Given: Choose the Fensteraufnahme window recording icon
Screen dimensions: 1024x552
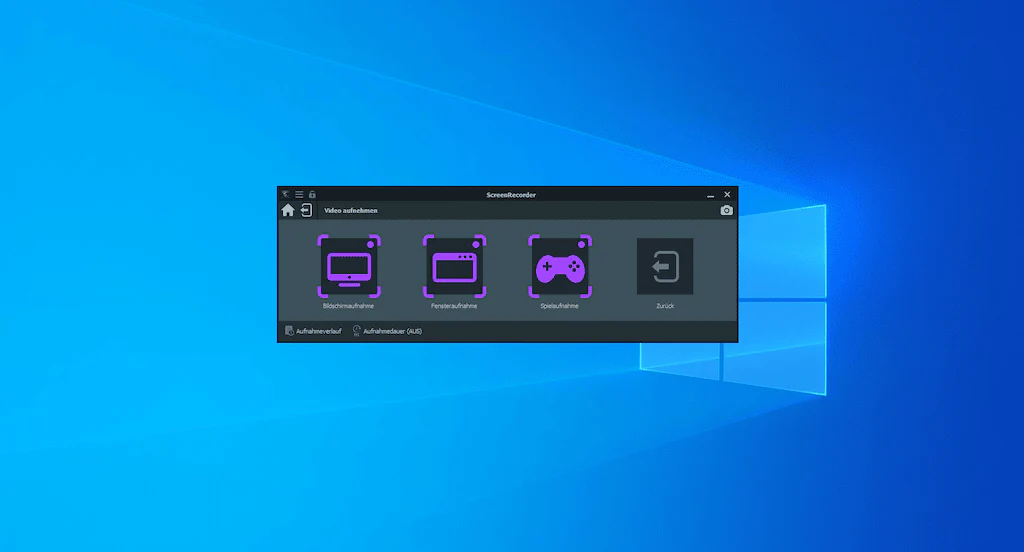Looking at the screenshot, I should pos(455,266).
